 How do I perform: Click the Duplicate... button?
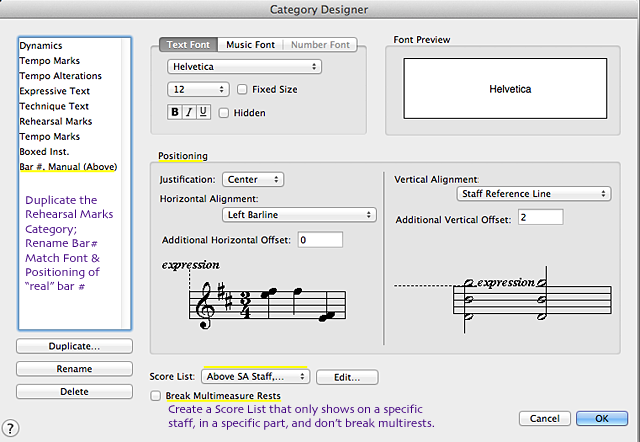[74, 346]
